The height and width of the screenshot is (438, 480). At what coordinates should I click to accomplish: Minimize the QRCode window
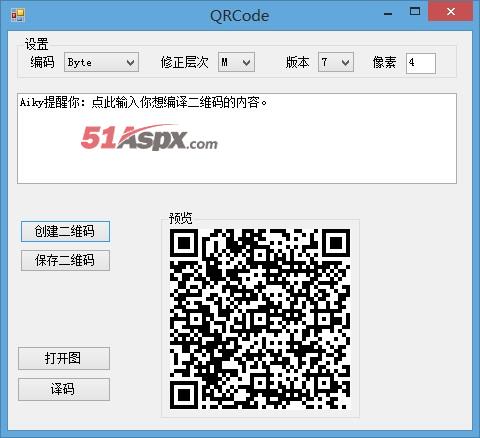click(x=388, y=14)
